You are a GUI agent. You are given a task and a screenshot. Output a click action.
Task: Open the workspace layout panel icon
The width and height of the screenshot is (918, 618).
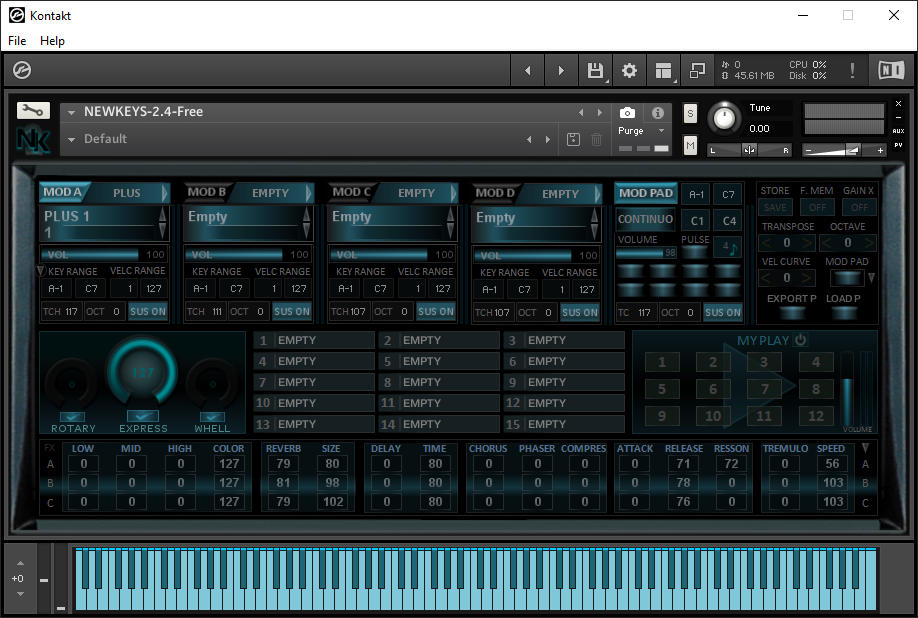pyautogui.click(x=663, y=71)
